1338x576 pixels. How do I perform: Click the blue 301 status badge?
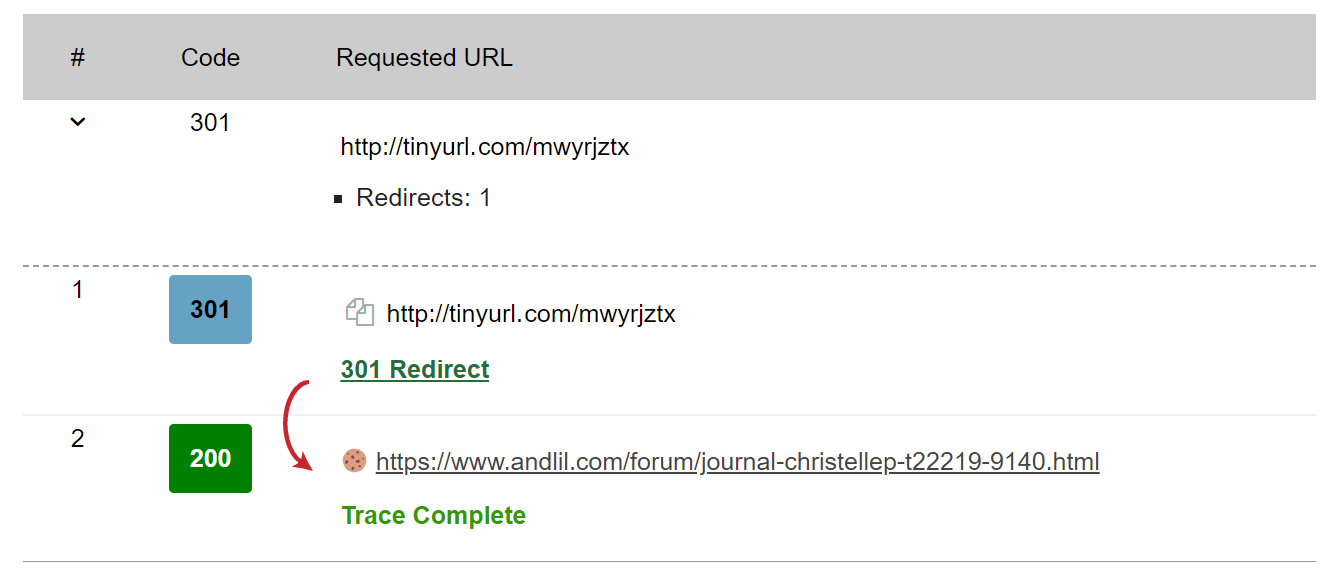[210, 310]
